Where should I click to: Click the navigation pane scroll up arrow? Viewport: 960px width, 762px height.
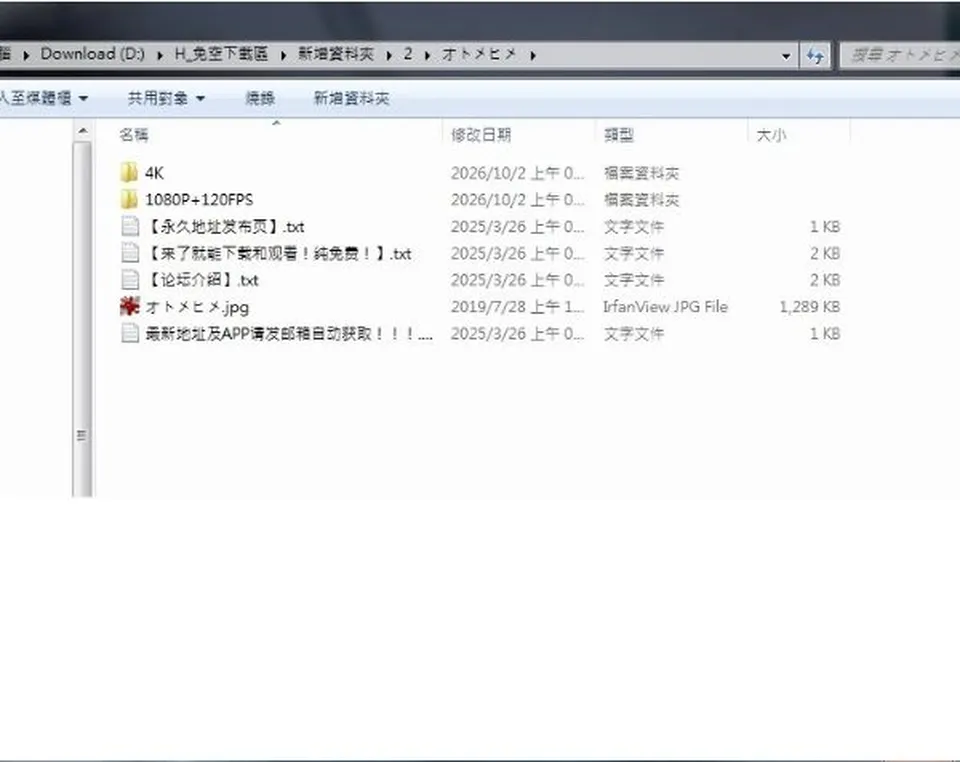pyautogui.click(x=83, y=131)
